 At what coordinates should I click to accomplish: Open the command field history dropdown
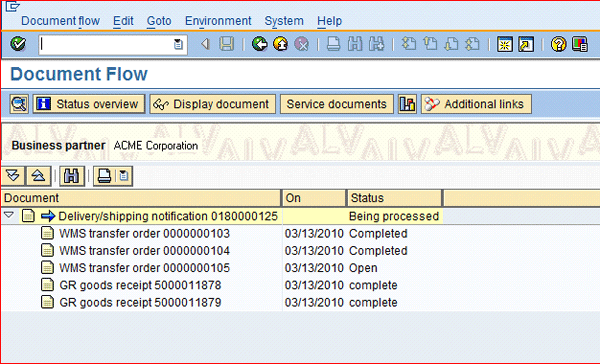(178, 45)
